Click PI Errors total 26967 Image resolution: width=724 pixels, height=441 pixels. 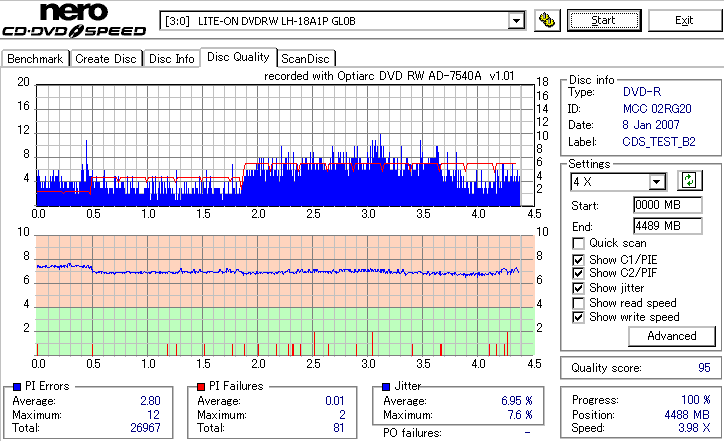coord(145,428)
